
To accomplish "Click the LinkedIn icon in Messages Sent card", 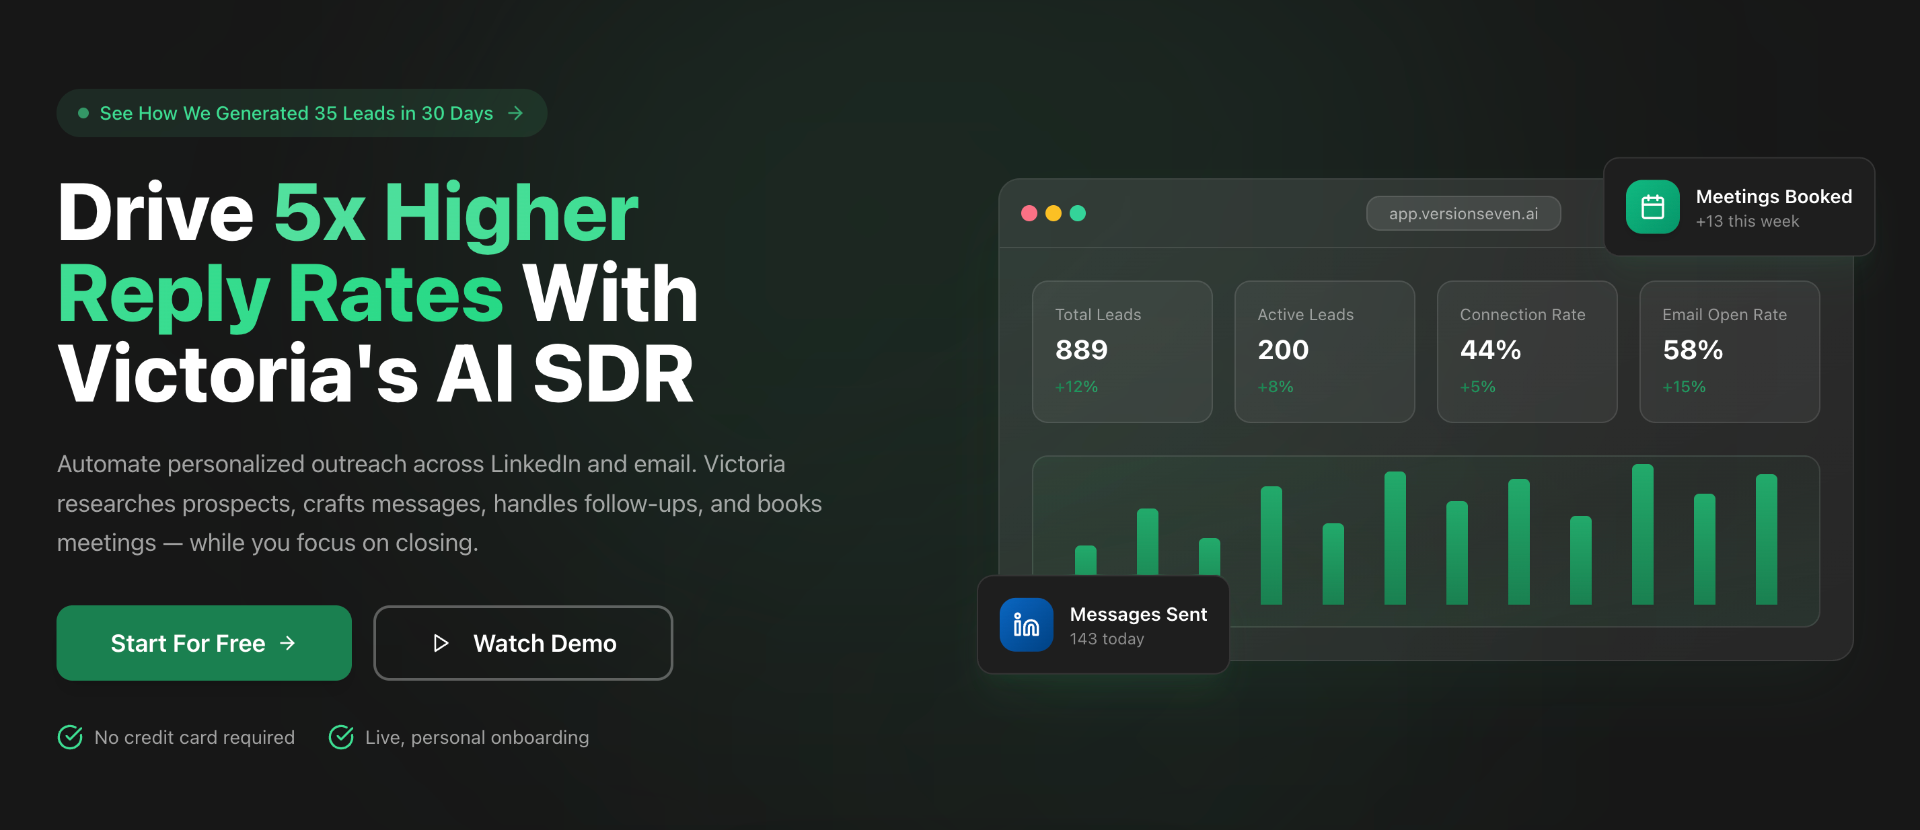I will pyautogui.click(x=1026, y=625).
